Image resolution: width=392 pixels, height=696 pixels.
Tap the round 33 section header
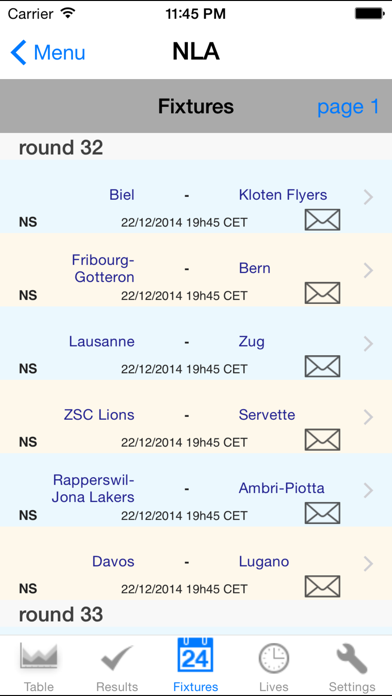tap(196, 614)
